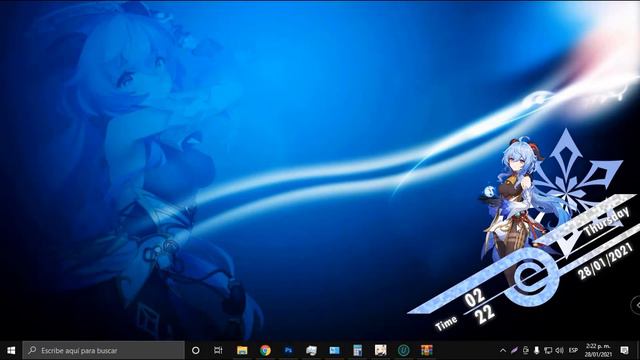Screen dimensions: 640x360
Task: Open the Windows Start menu
Action: click(11, 350)
